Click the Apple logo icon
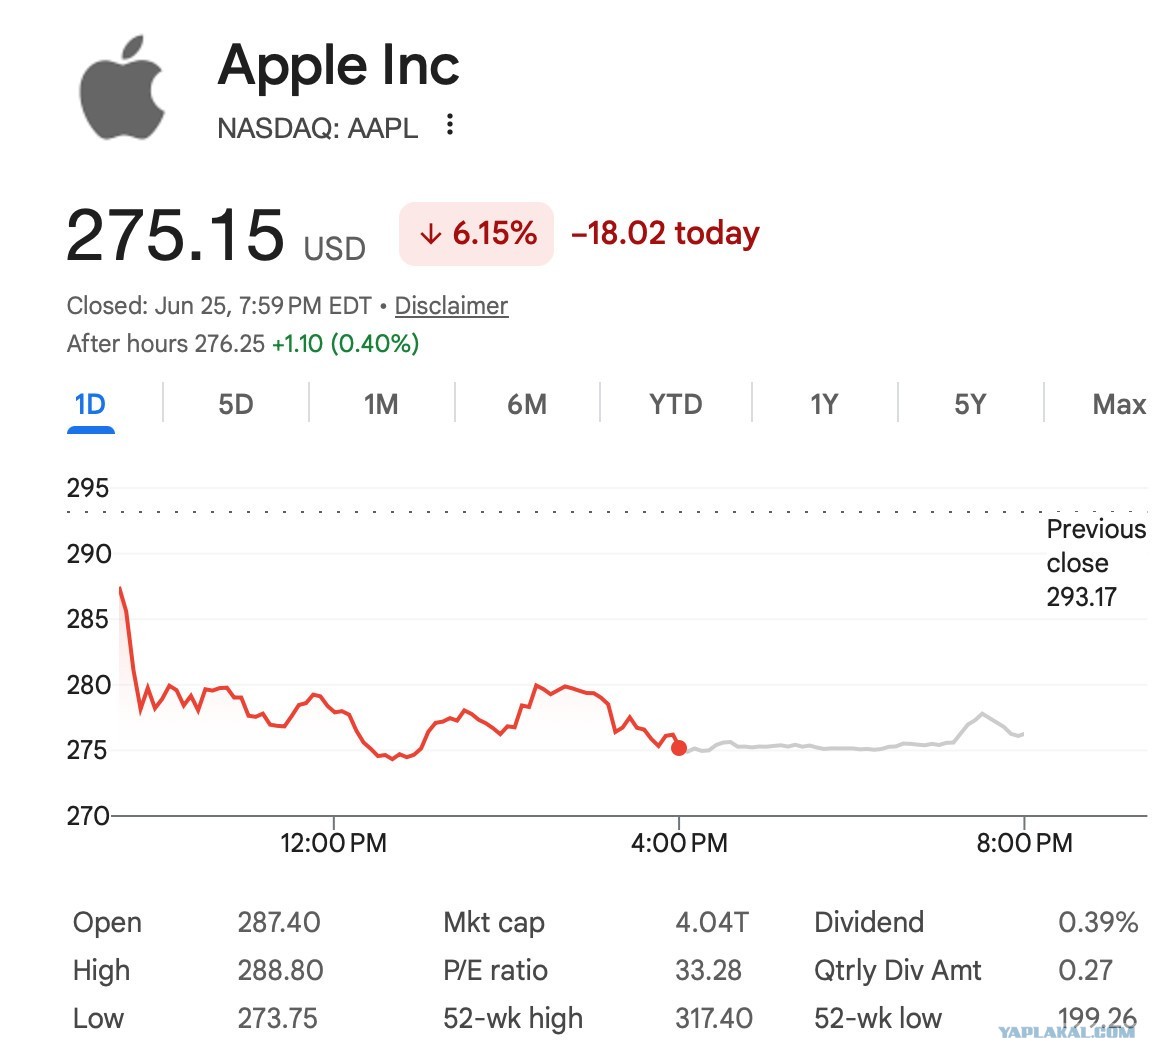 (x=122, y=87)
